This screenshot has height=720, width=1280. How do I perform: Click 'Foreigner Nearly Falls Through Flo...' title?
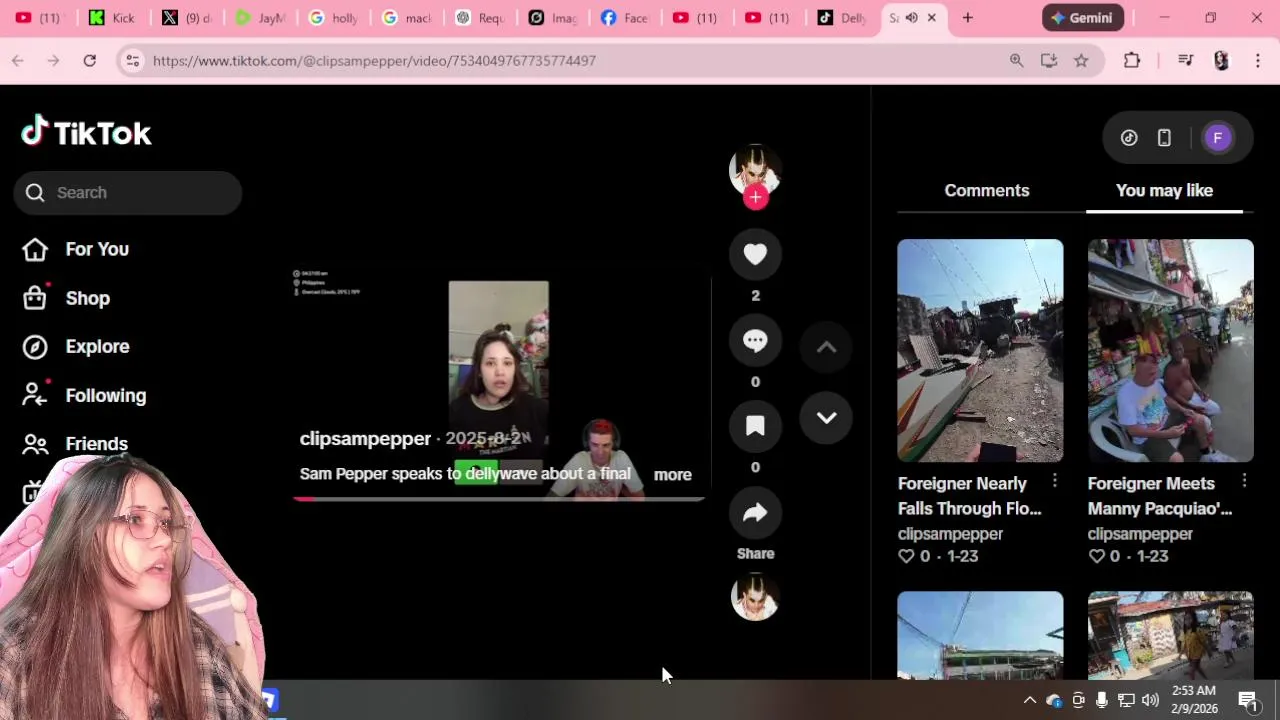(970, 496)
